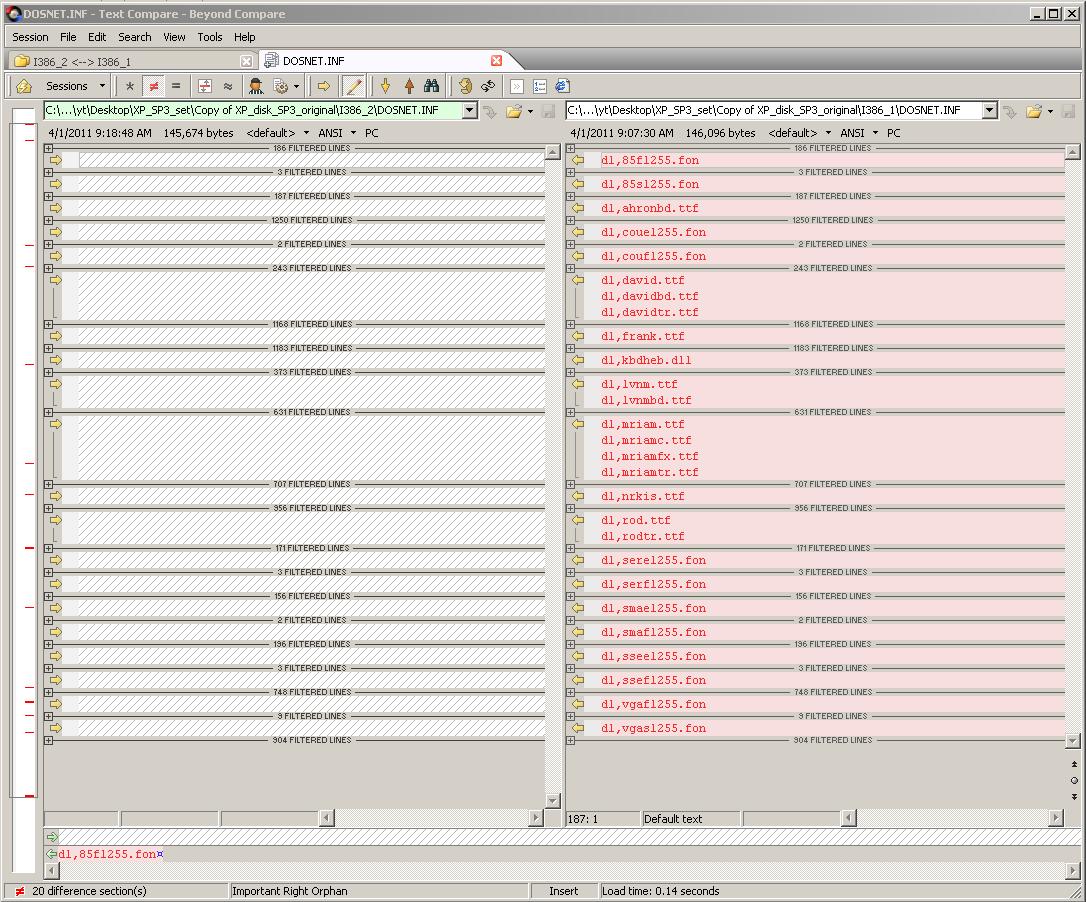Copy dl,85fl255.fon to left via arrow
The width and height of the screenshot is (1086, 902).
pyautogui.click(x=578, y=160)
